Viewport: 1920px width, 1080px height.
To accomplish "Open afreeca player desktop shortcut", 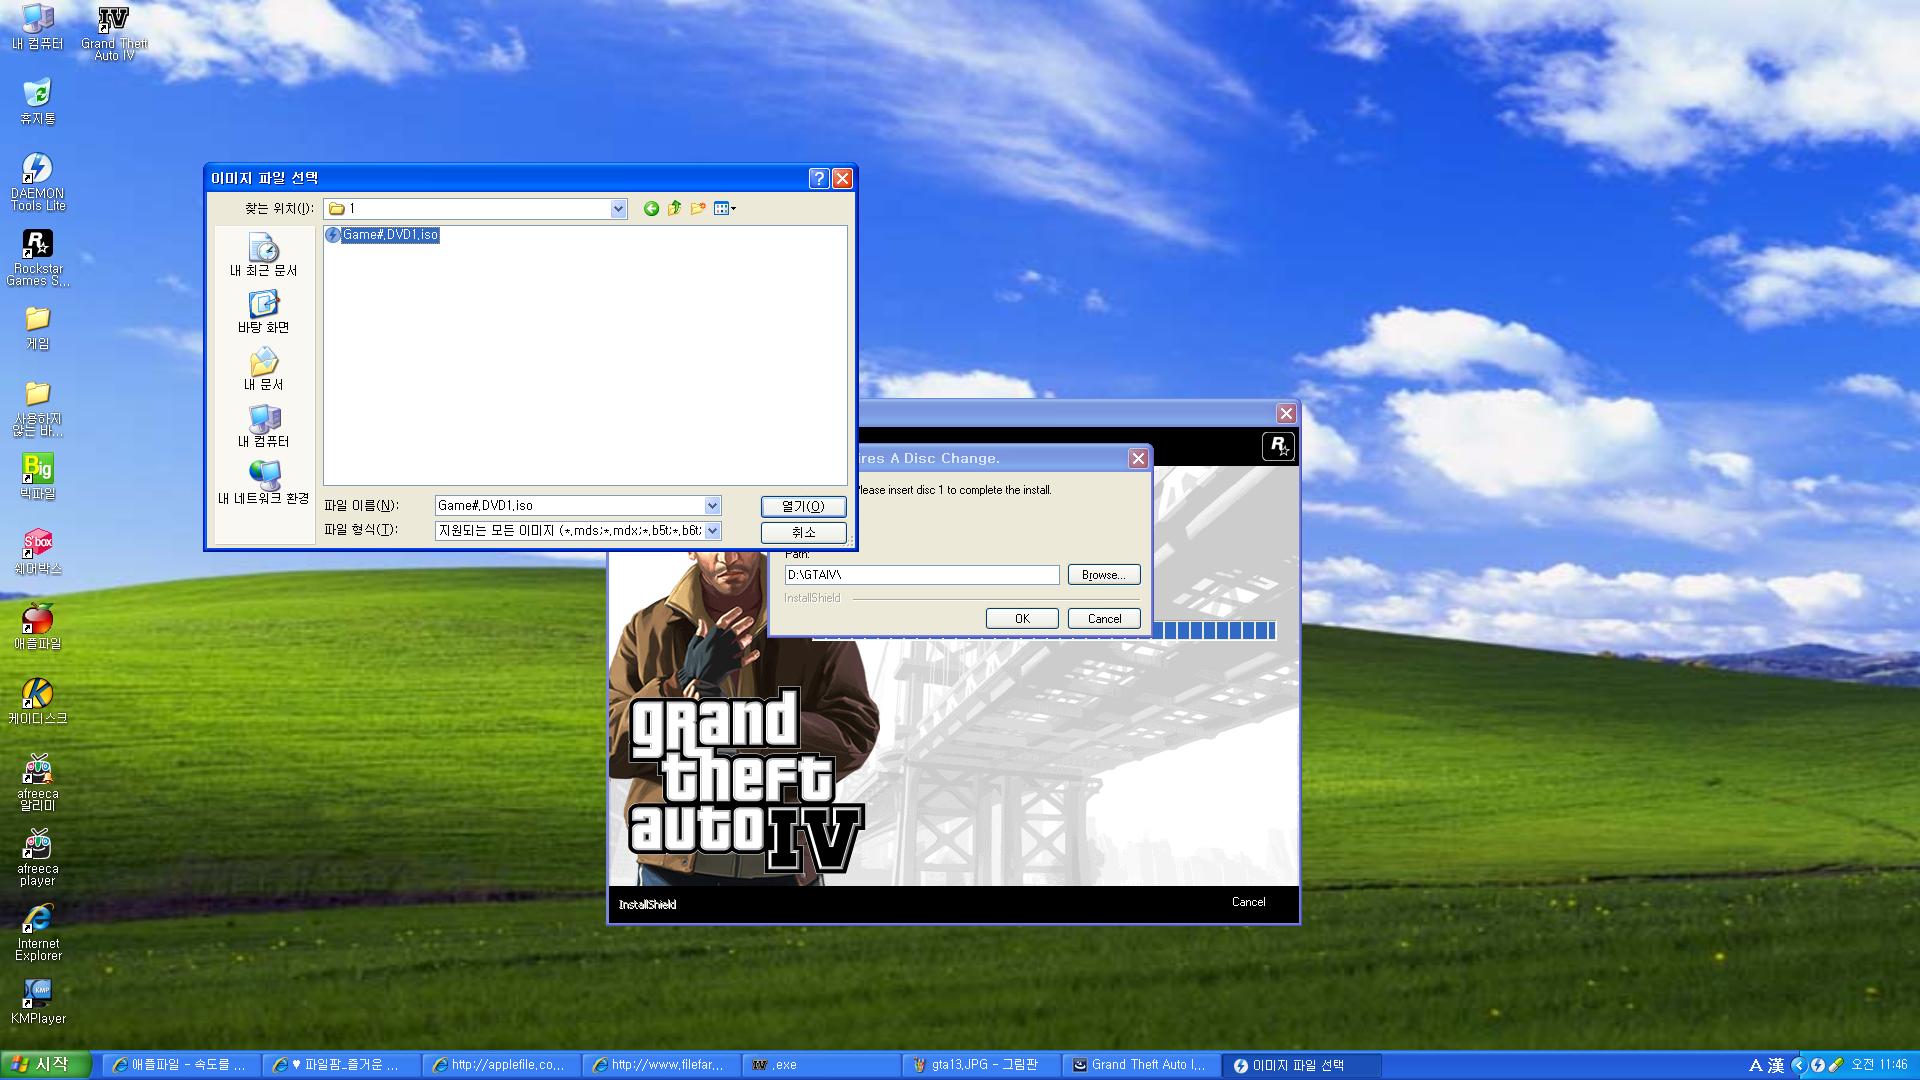I will pyautogui.click(x=37, y=858).
